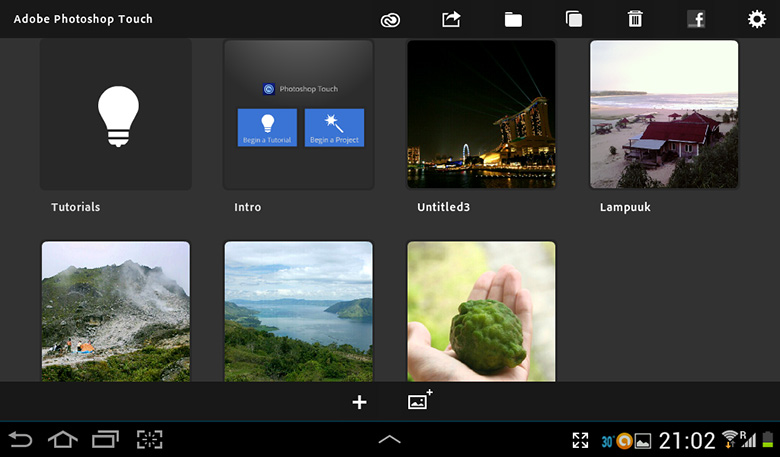Tap the battery status icon
This screenshot has width=780, height=457.
(x=768, y=440)
